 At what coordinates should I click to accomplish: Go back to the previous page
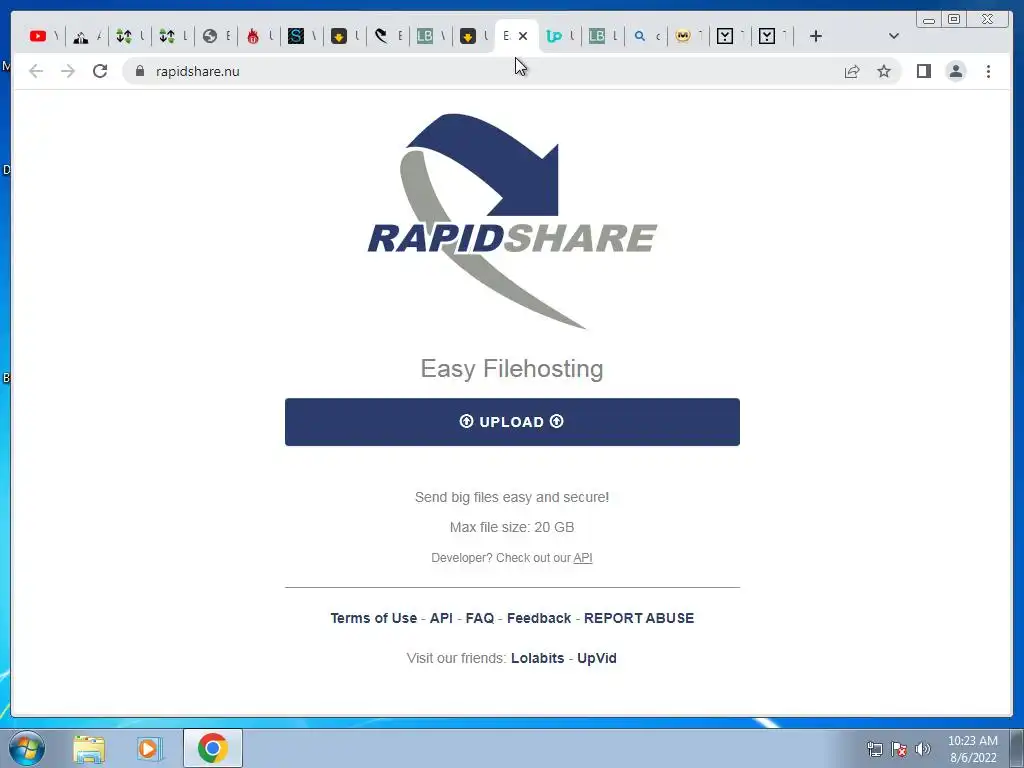pos(36,71)
